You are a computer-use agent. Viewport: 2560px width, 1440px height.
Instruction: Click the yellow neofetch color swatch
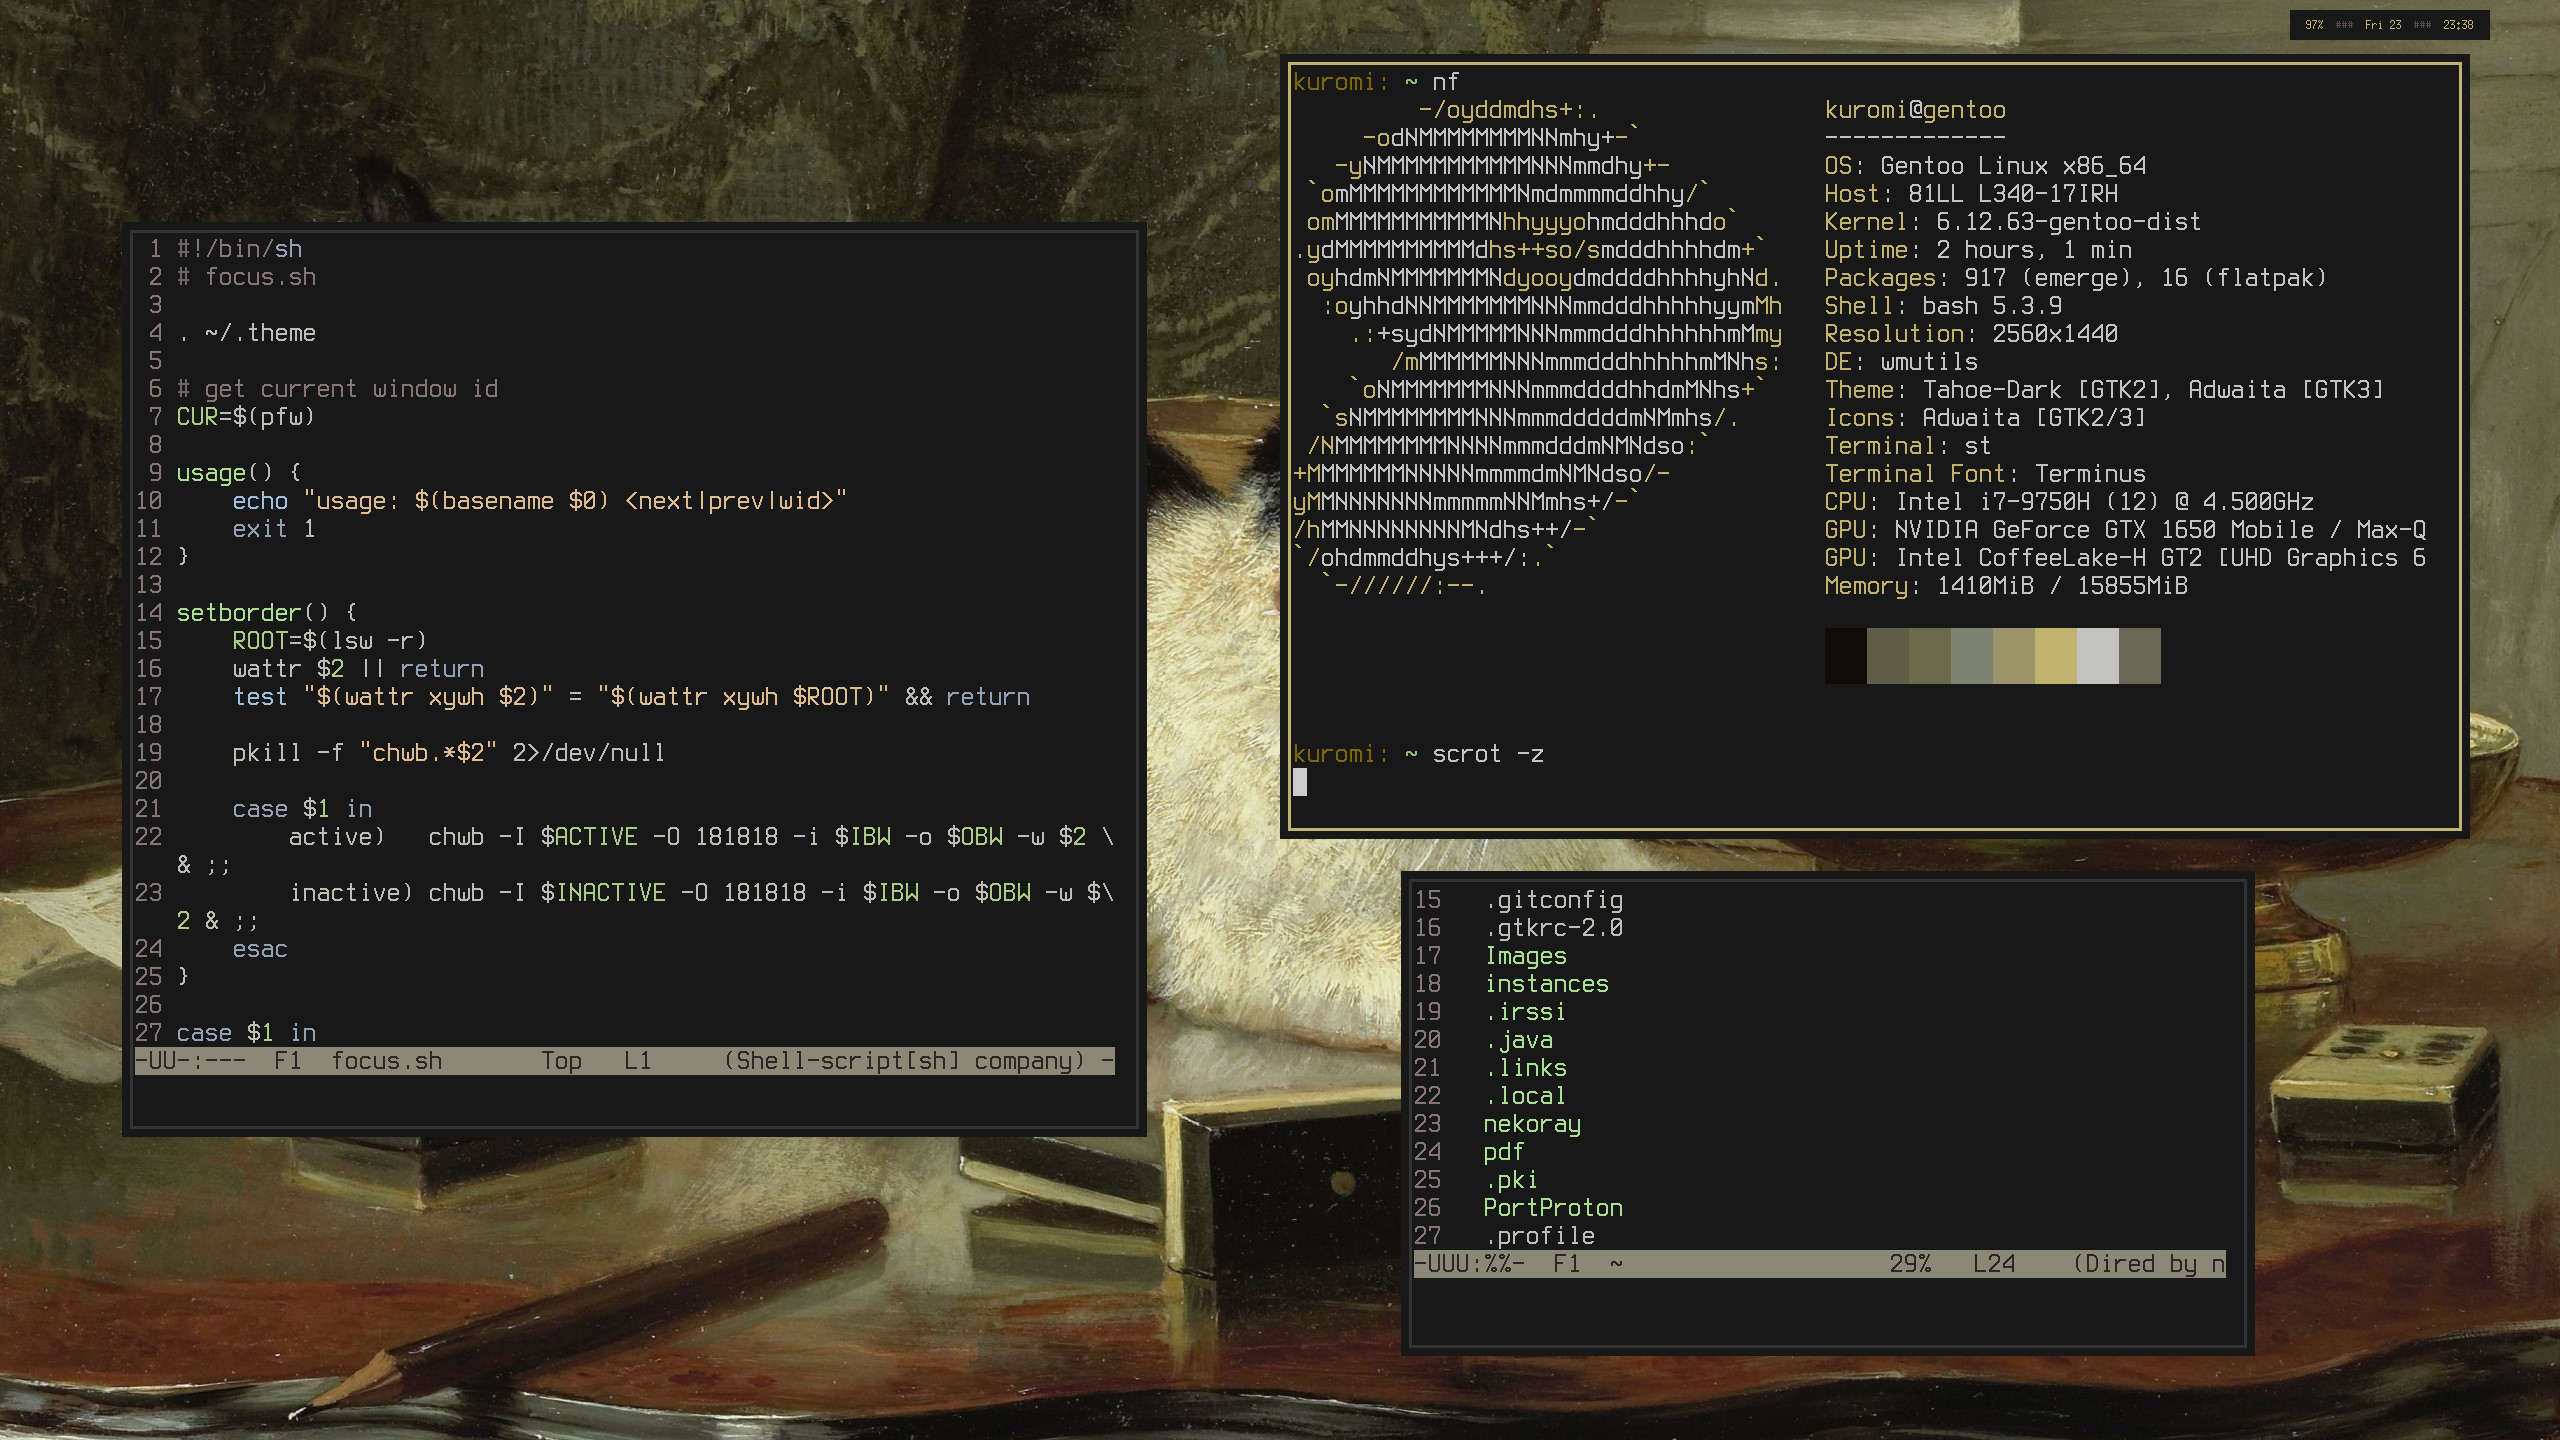pos(2055,656)
